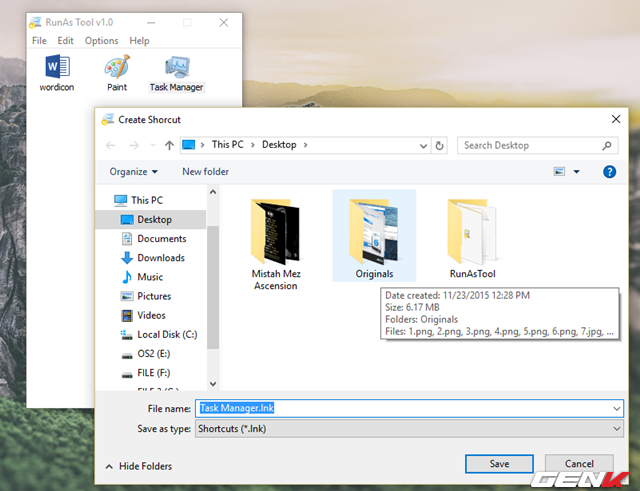Click the Cancel button

click(579, 464)
